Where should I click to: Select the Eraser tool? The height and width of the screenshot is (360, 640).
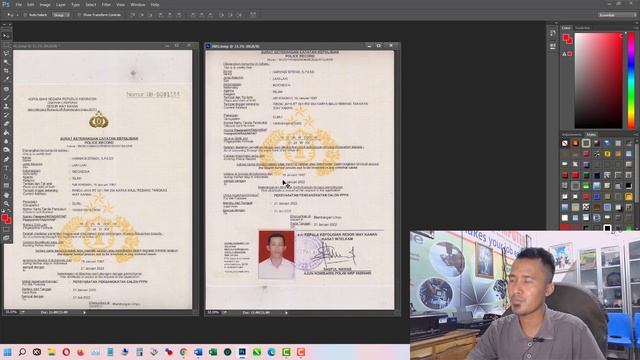pyautogui.click(x=6, y=124)
